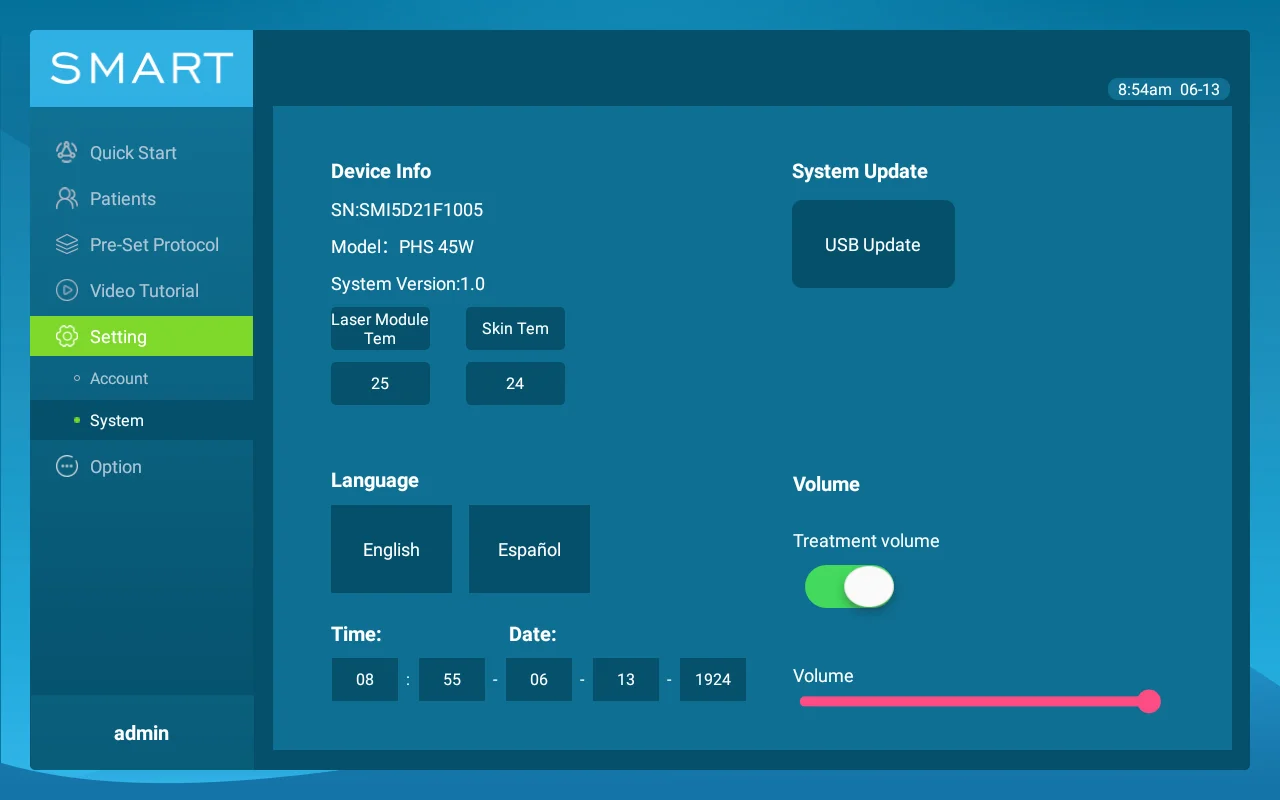Click the Skin Tem button
Viewport: 1280px width, 800px height.
point(515,328)
